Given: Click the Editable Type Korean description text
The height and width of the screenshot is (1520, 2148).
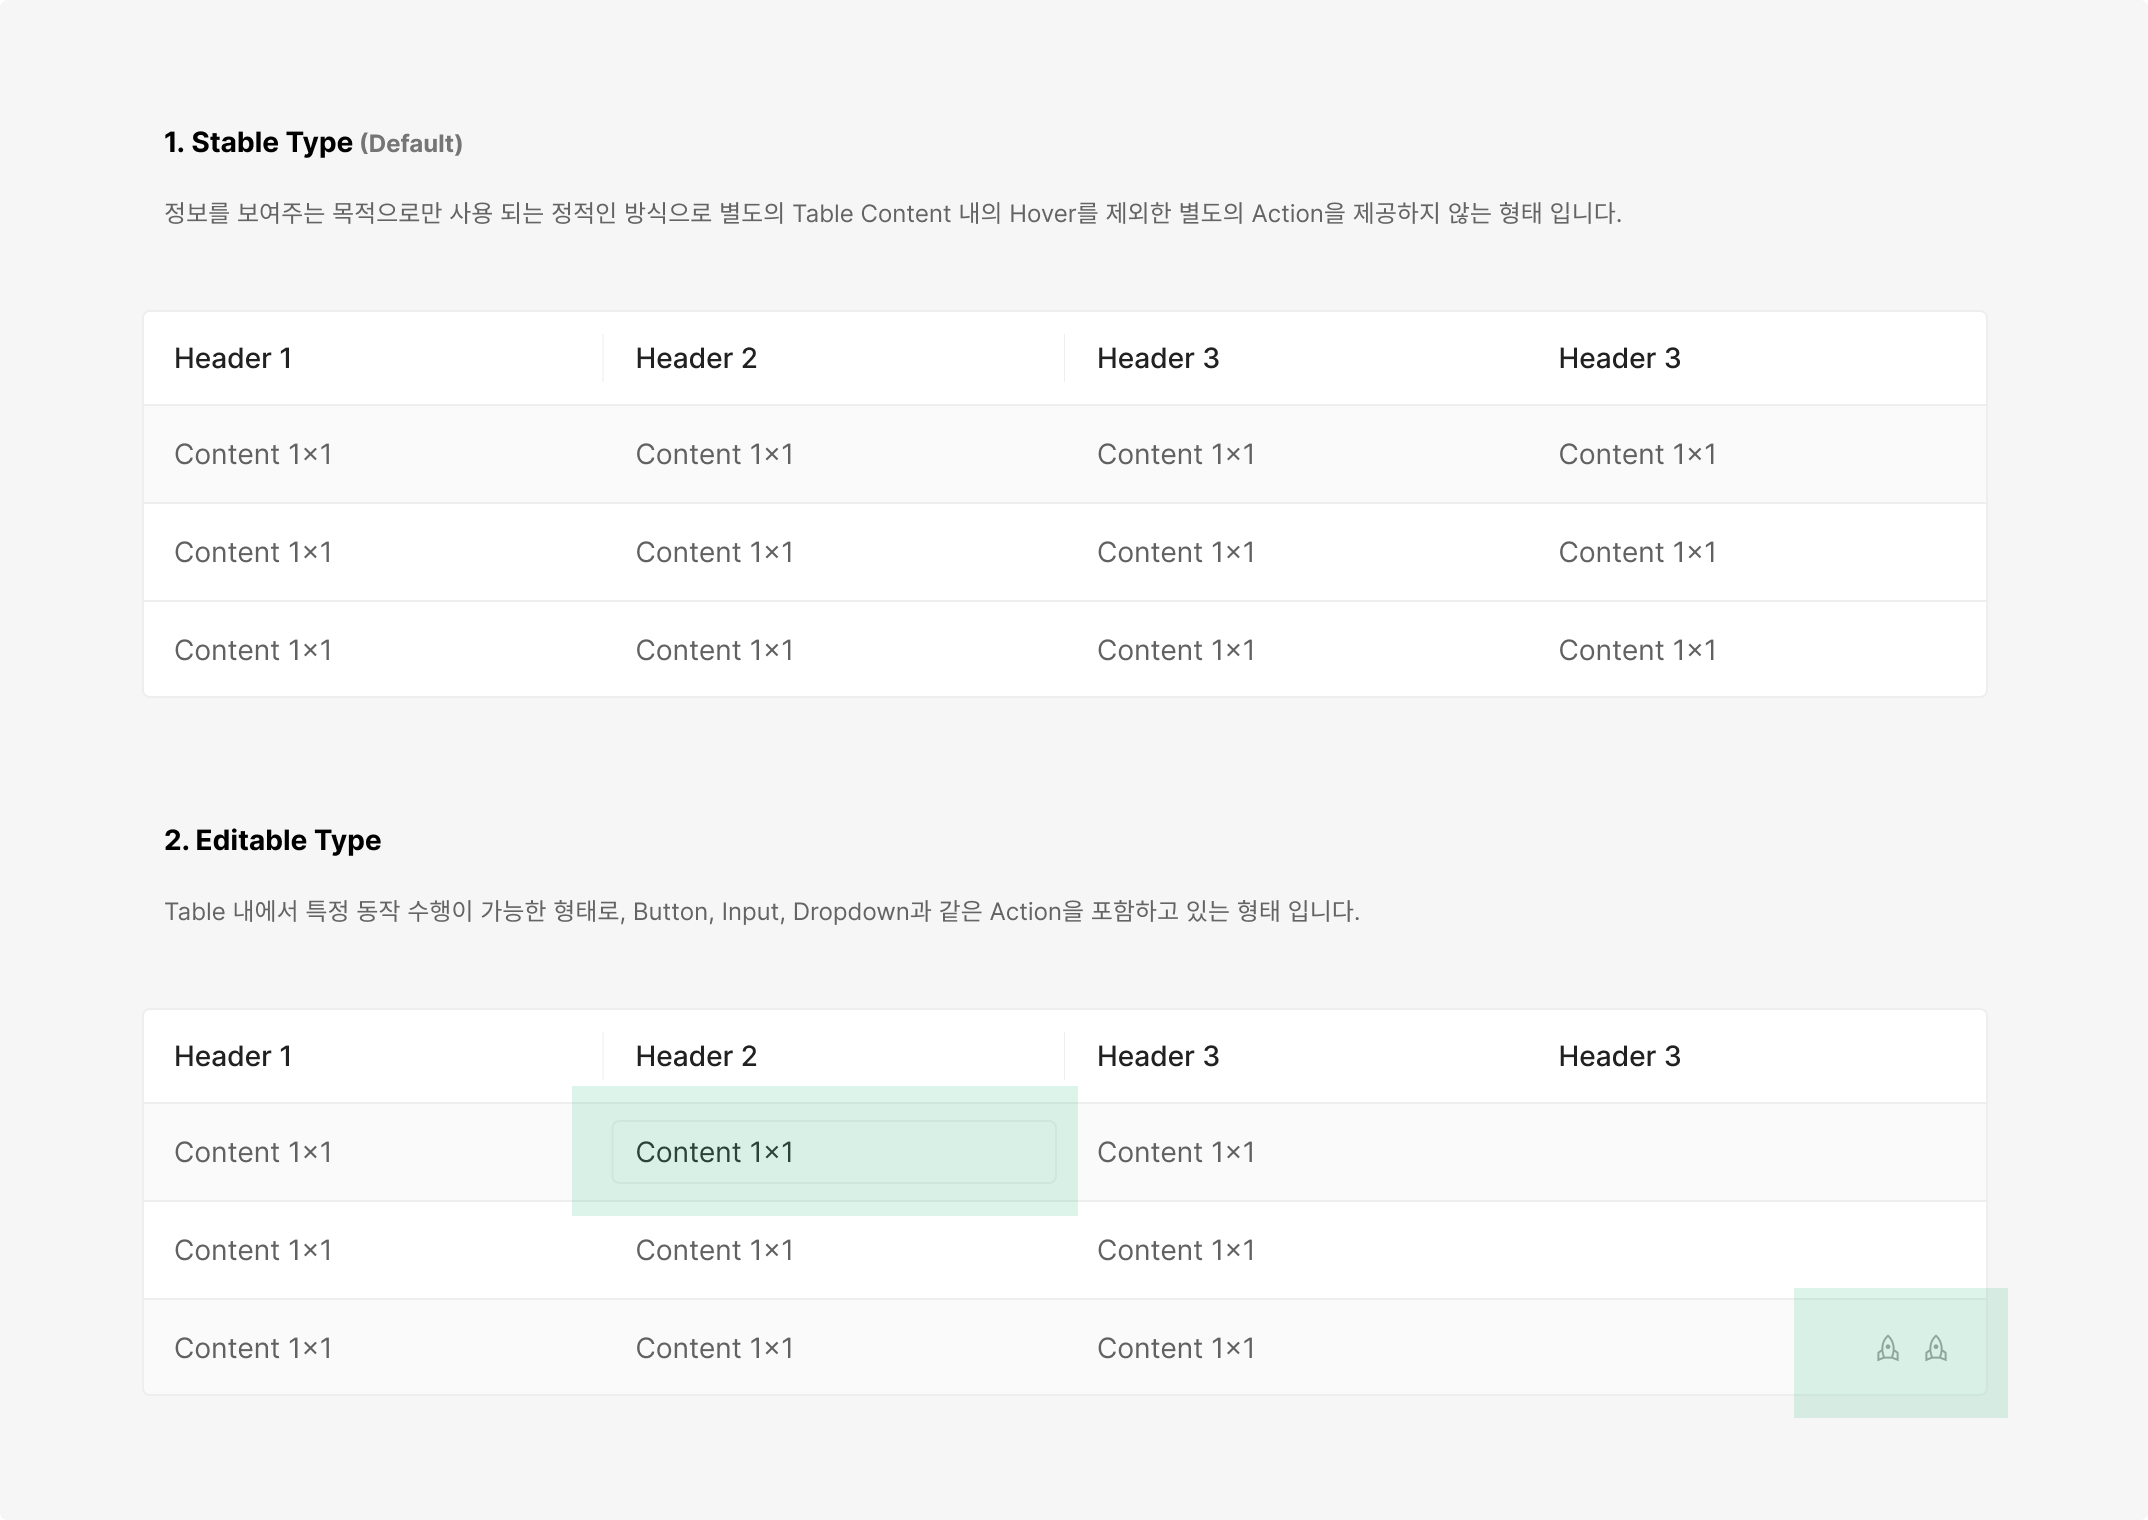Looking at the screenshot, I should (761, 911).
